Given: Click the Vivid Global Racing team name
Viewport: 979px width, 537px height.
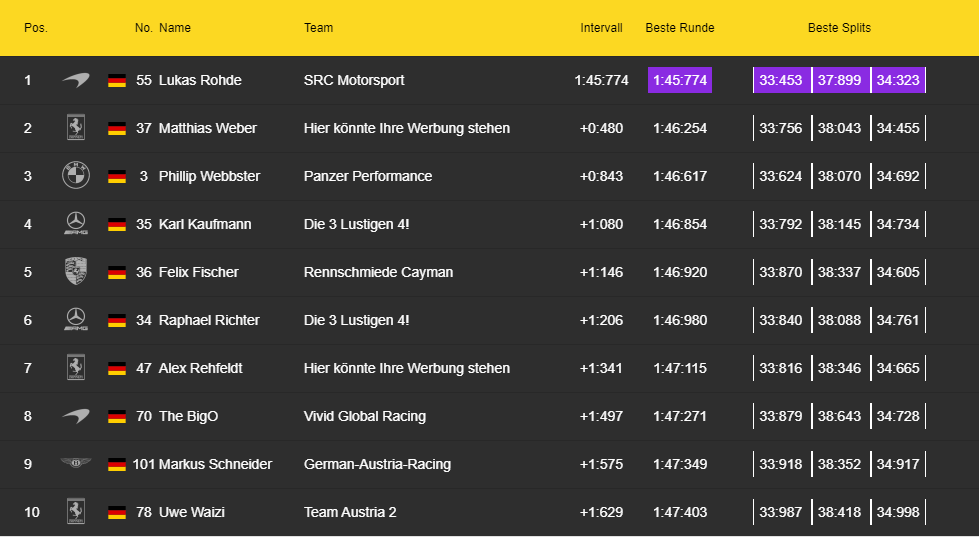Looking at the screenshot, I should [365, 416].
